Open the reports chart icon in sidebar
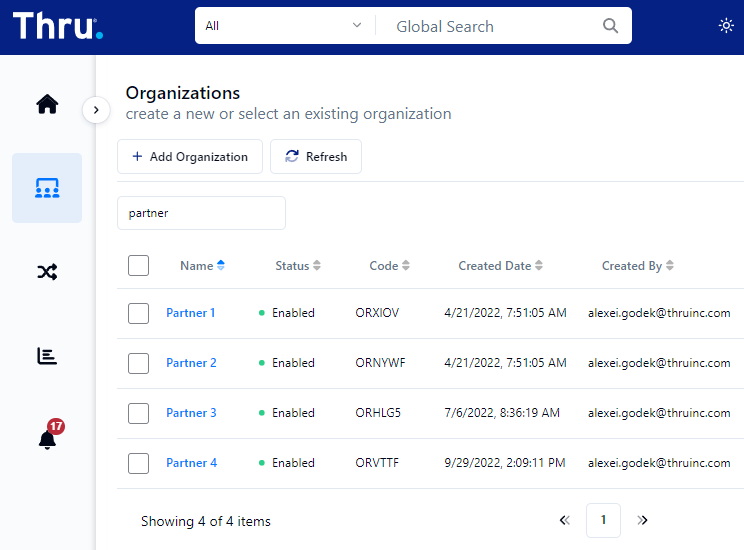744x550 pixels. [47, 356]
